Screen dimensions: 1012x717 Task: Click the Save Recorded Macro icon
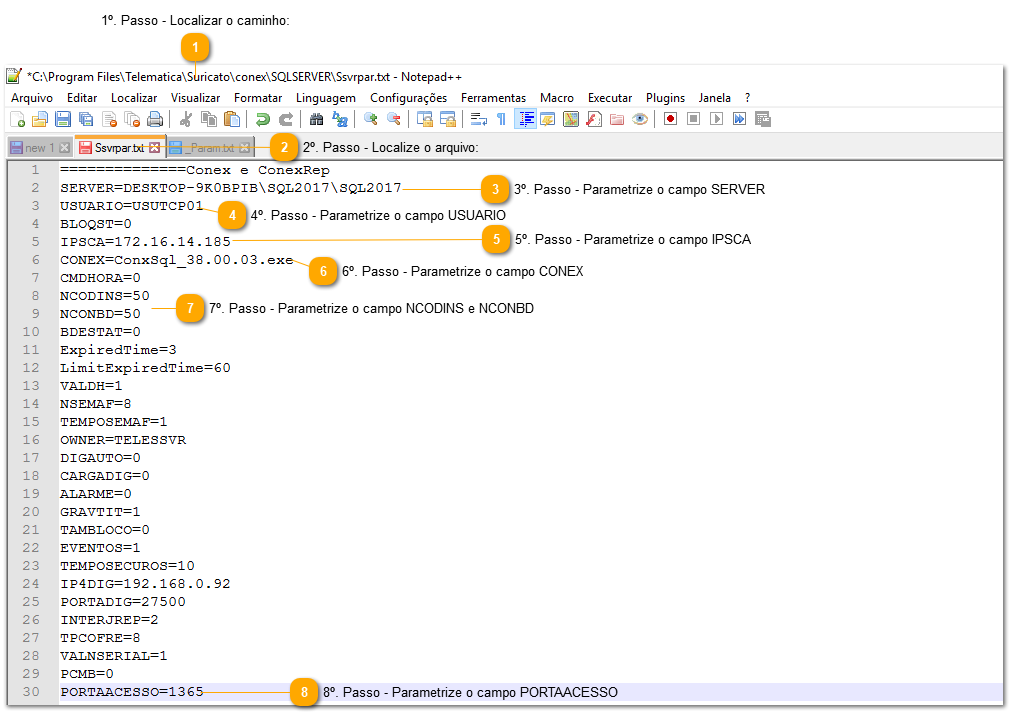(x=763, y=119)
